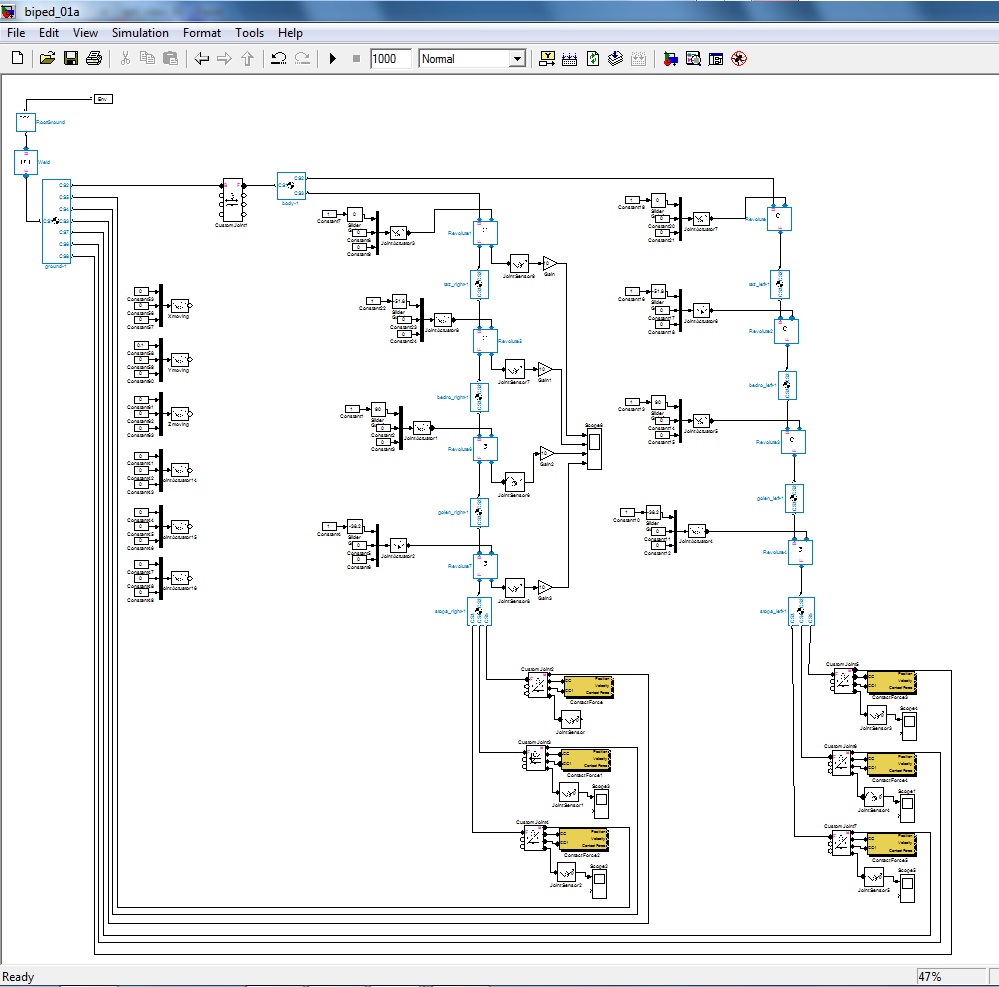Screen dimensions: 999x987
Task: Select the Weld block
Action: (x=26, y=161)
